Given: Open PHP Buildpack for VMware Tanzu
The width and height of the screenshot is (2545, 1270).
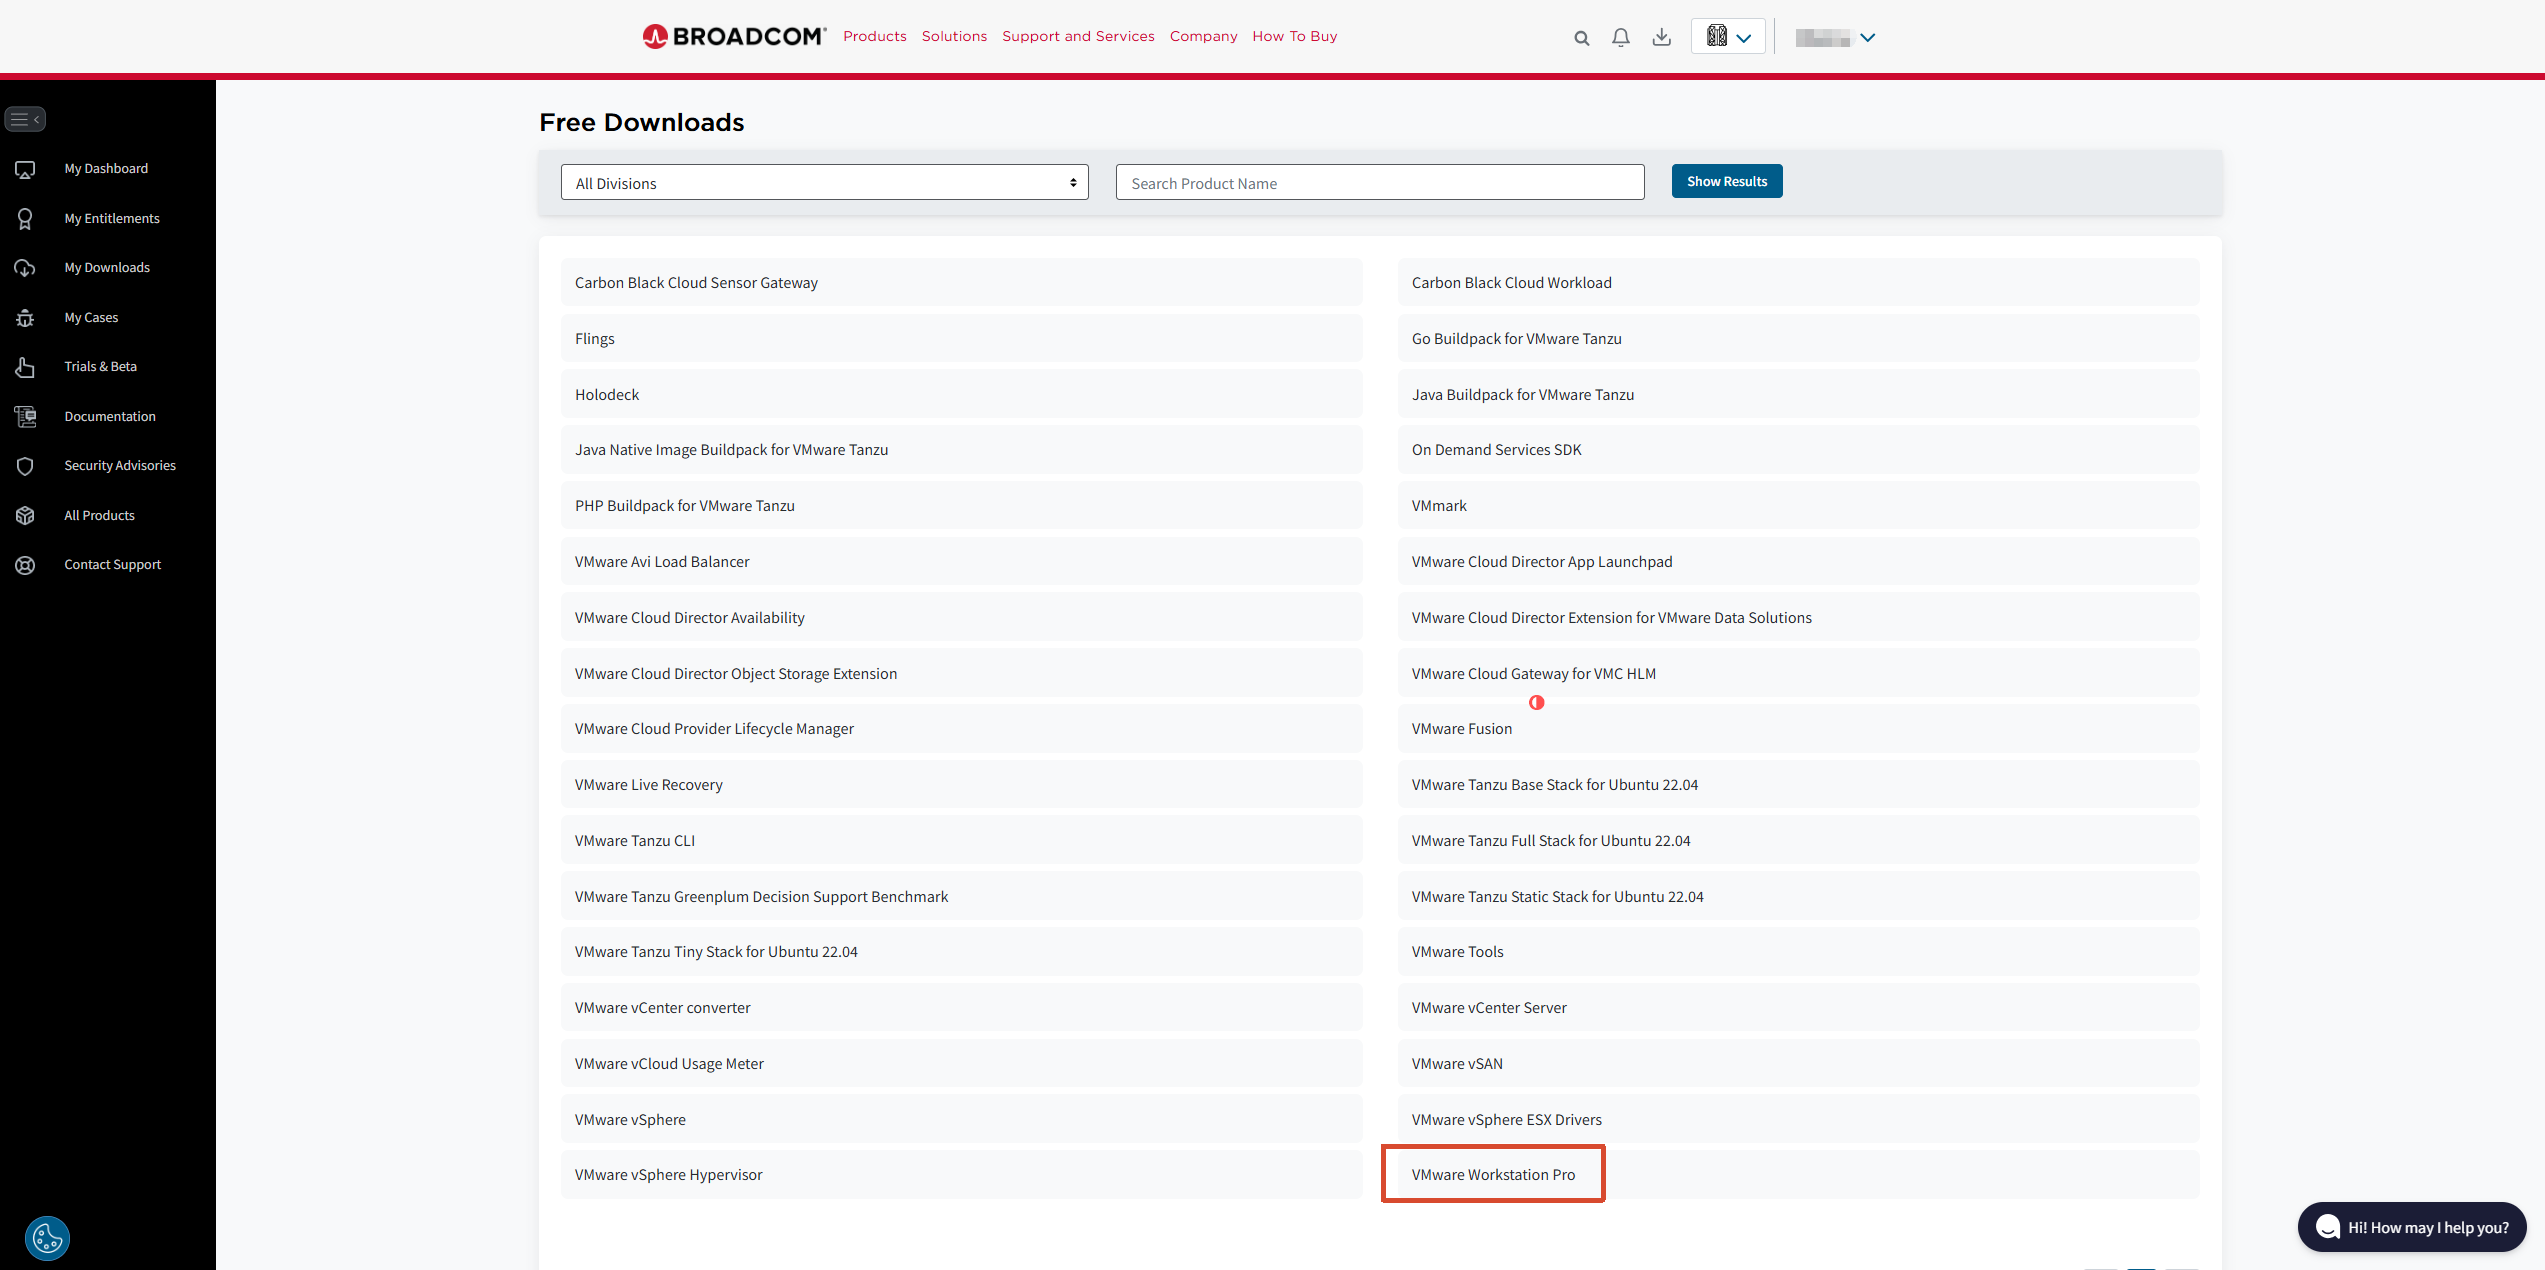Looking at the screenshot, I should [x=962, y=506].
